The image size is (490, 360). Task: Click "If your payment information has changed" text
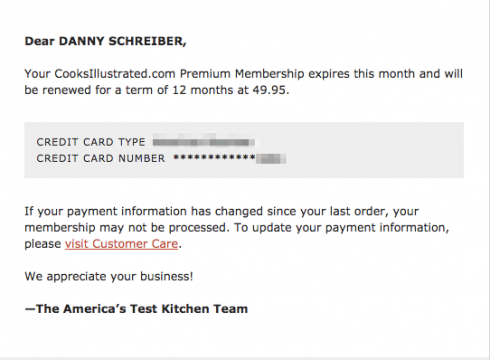(x=143, y=212)
